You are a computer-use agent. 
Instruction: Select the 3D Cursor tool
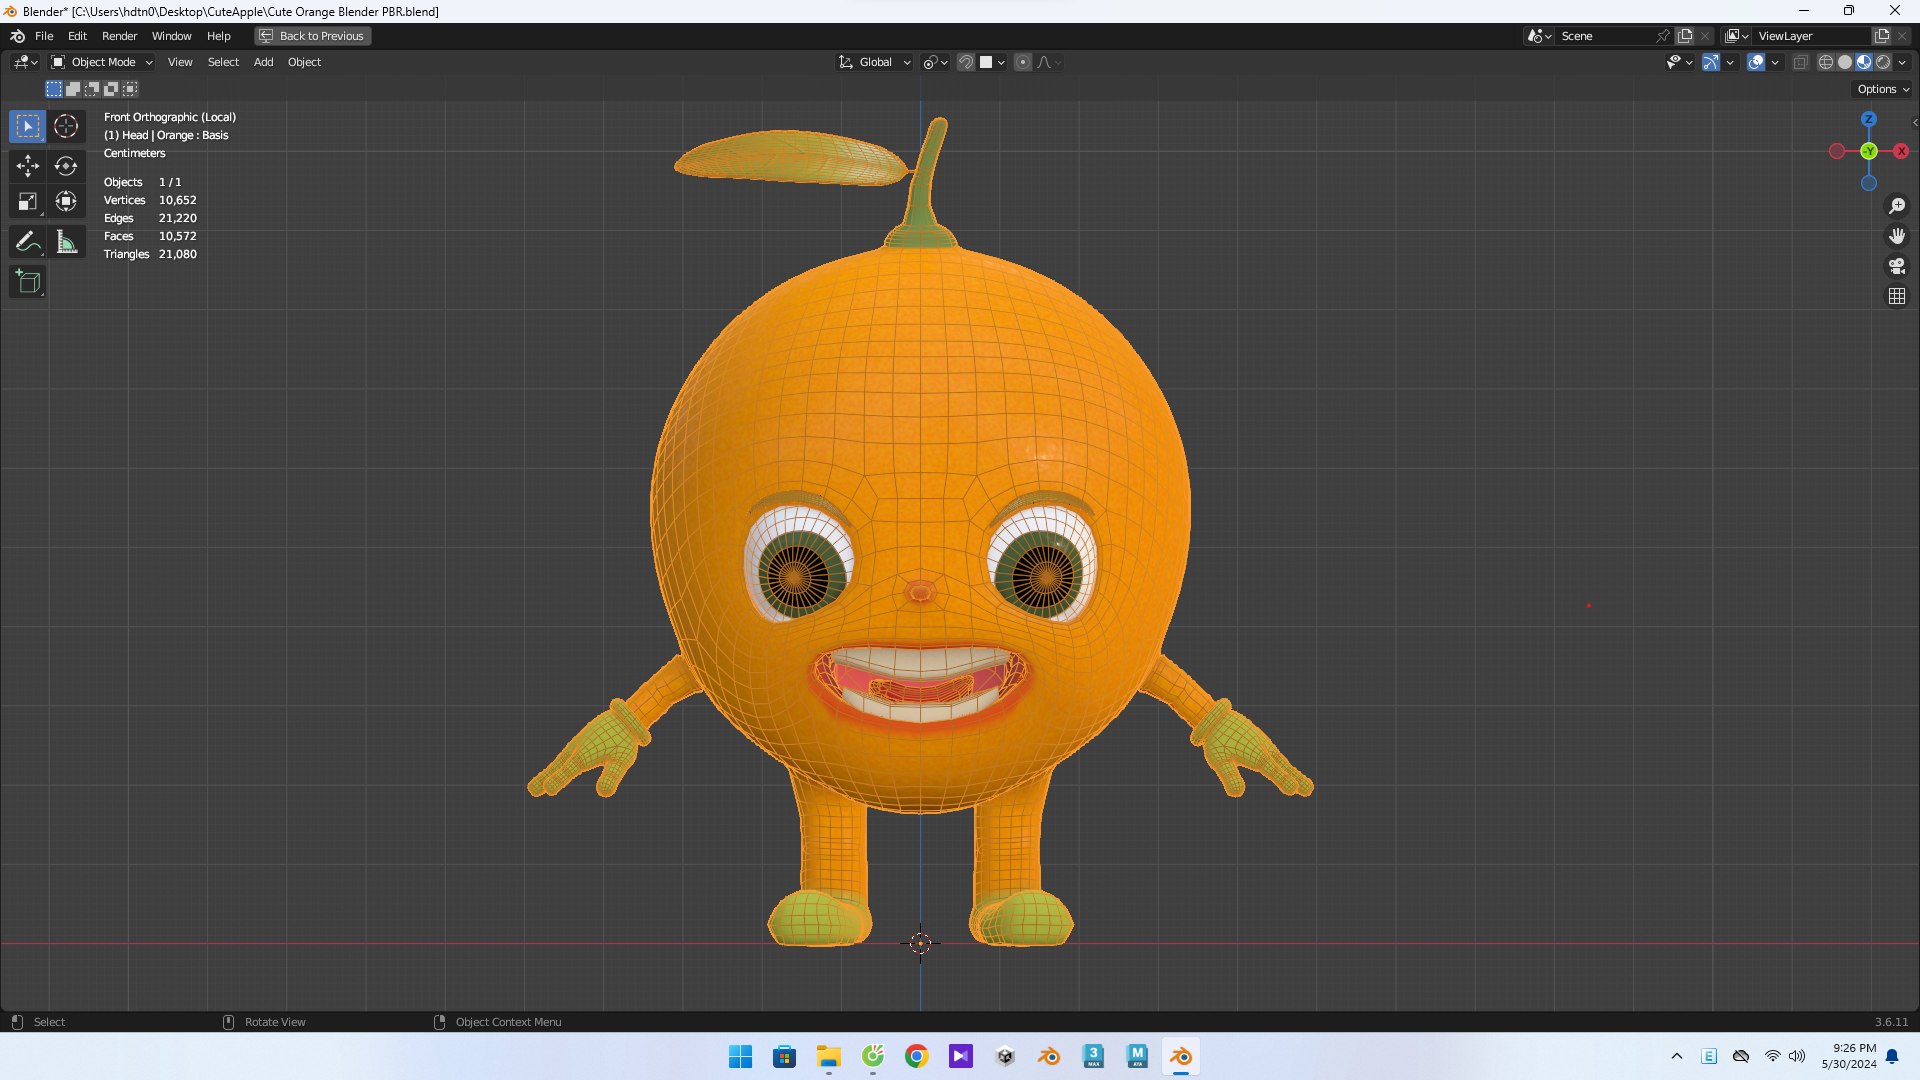pos(66,126)
